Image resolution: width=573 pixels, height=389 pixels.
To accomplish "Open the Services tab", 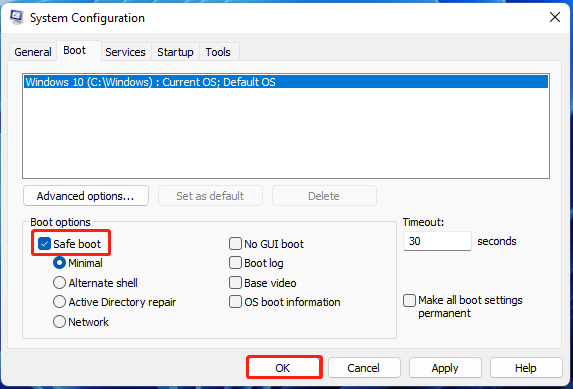I will [x=125, y=52].
